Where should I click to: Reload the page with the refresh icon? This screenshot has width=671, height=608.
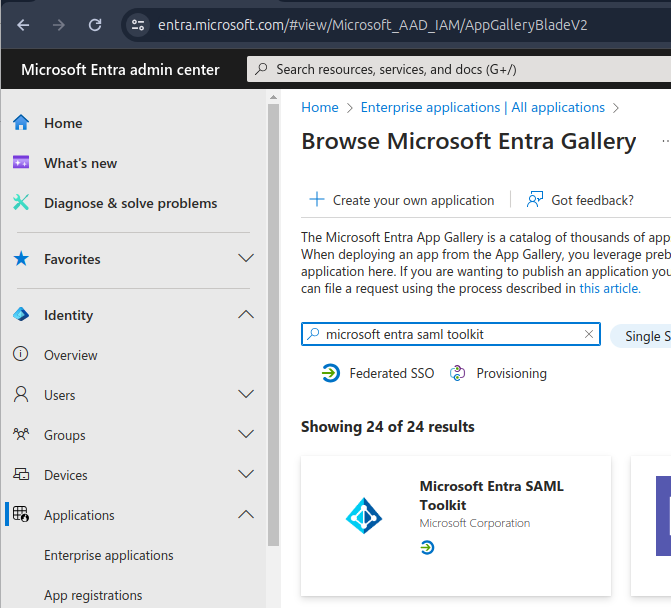(95, 25)
